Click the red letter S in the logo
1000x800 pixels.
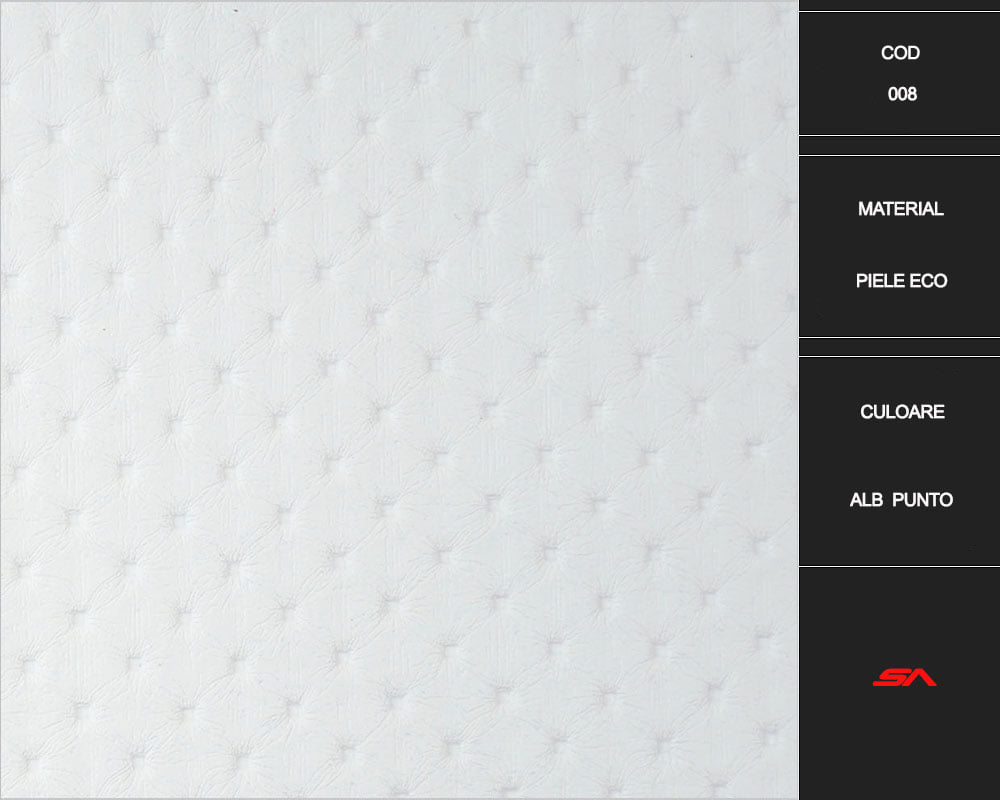[x=889, y=677]
